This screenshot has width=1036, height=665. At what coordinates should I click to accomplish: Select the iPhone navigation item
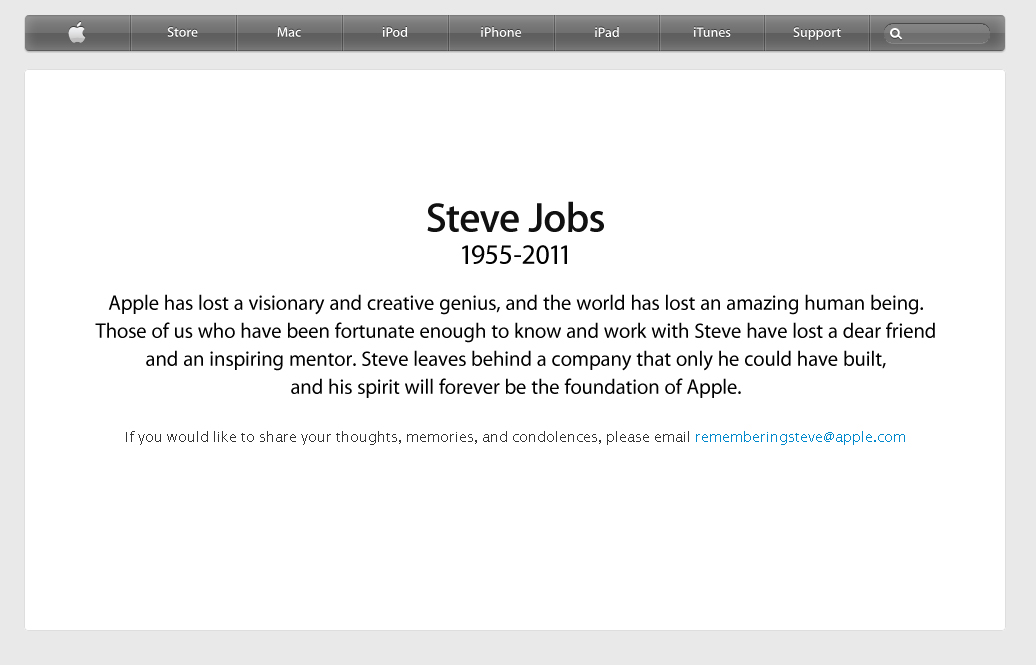[x=501, y=32]
